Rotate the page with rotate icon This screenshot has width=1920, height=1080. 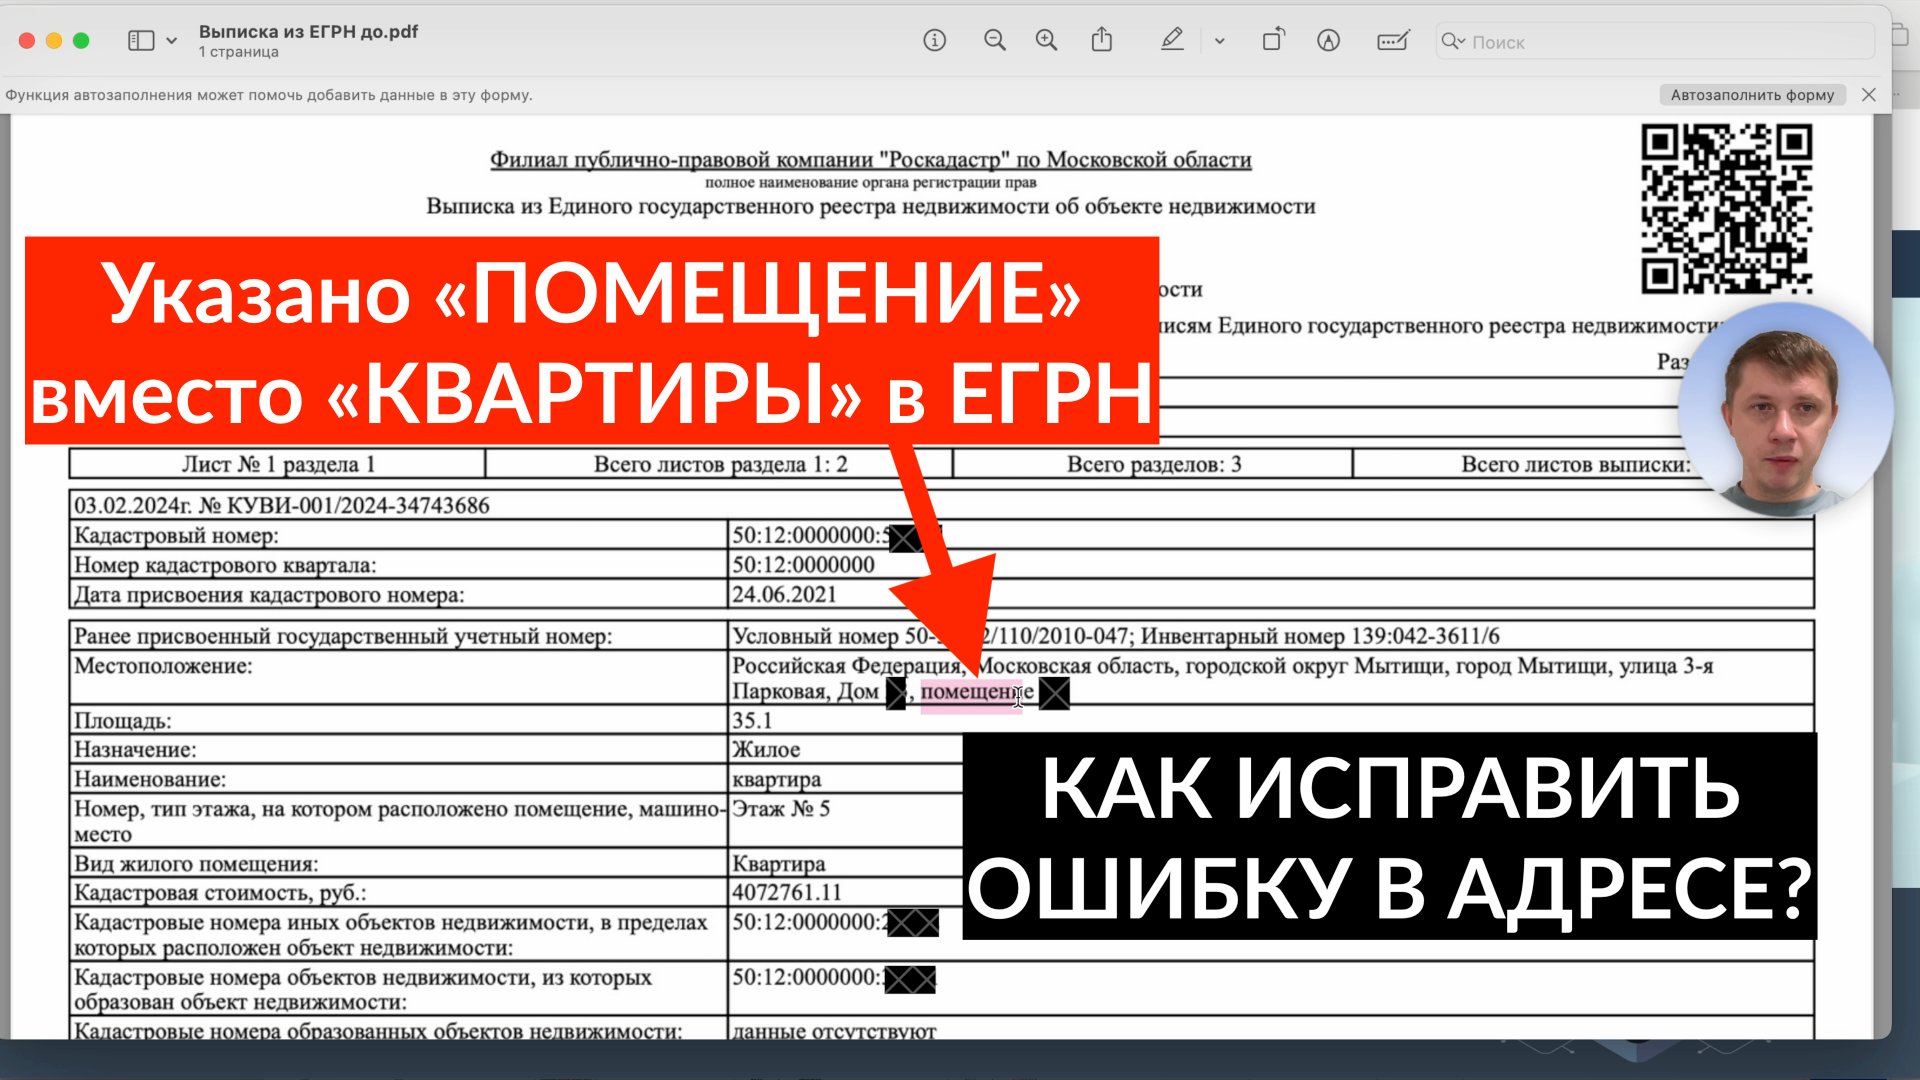1273,41
